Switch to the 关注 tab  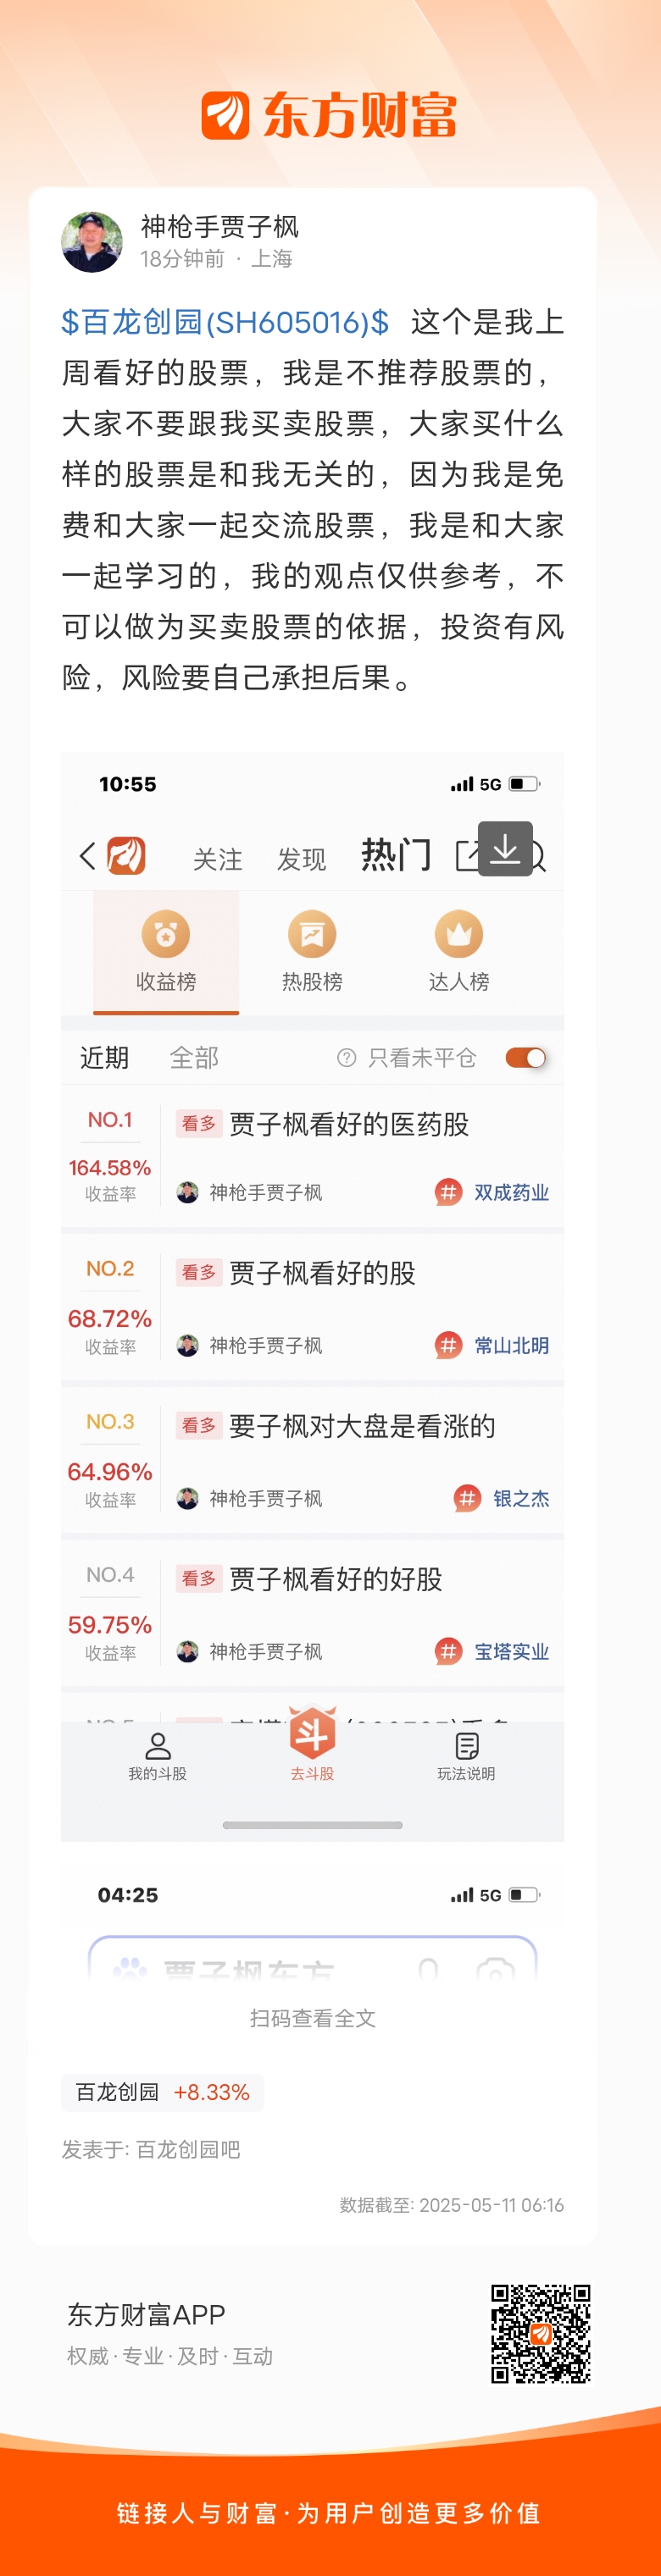(217, 859)
